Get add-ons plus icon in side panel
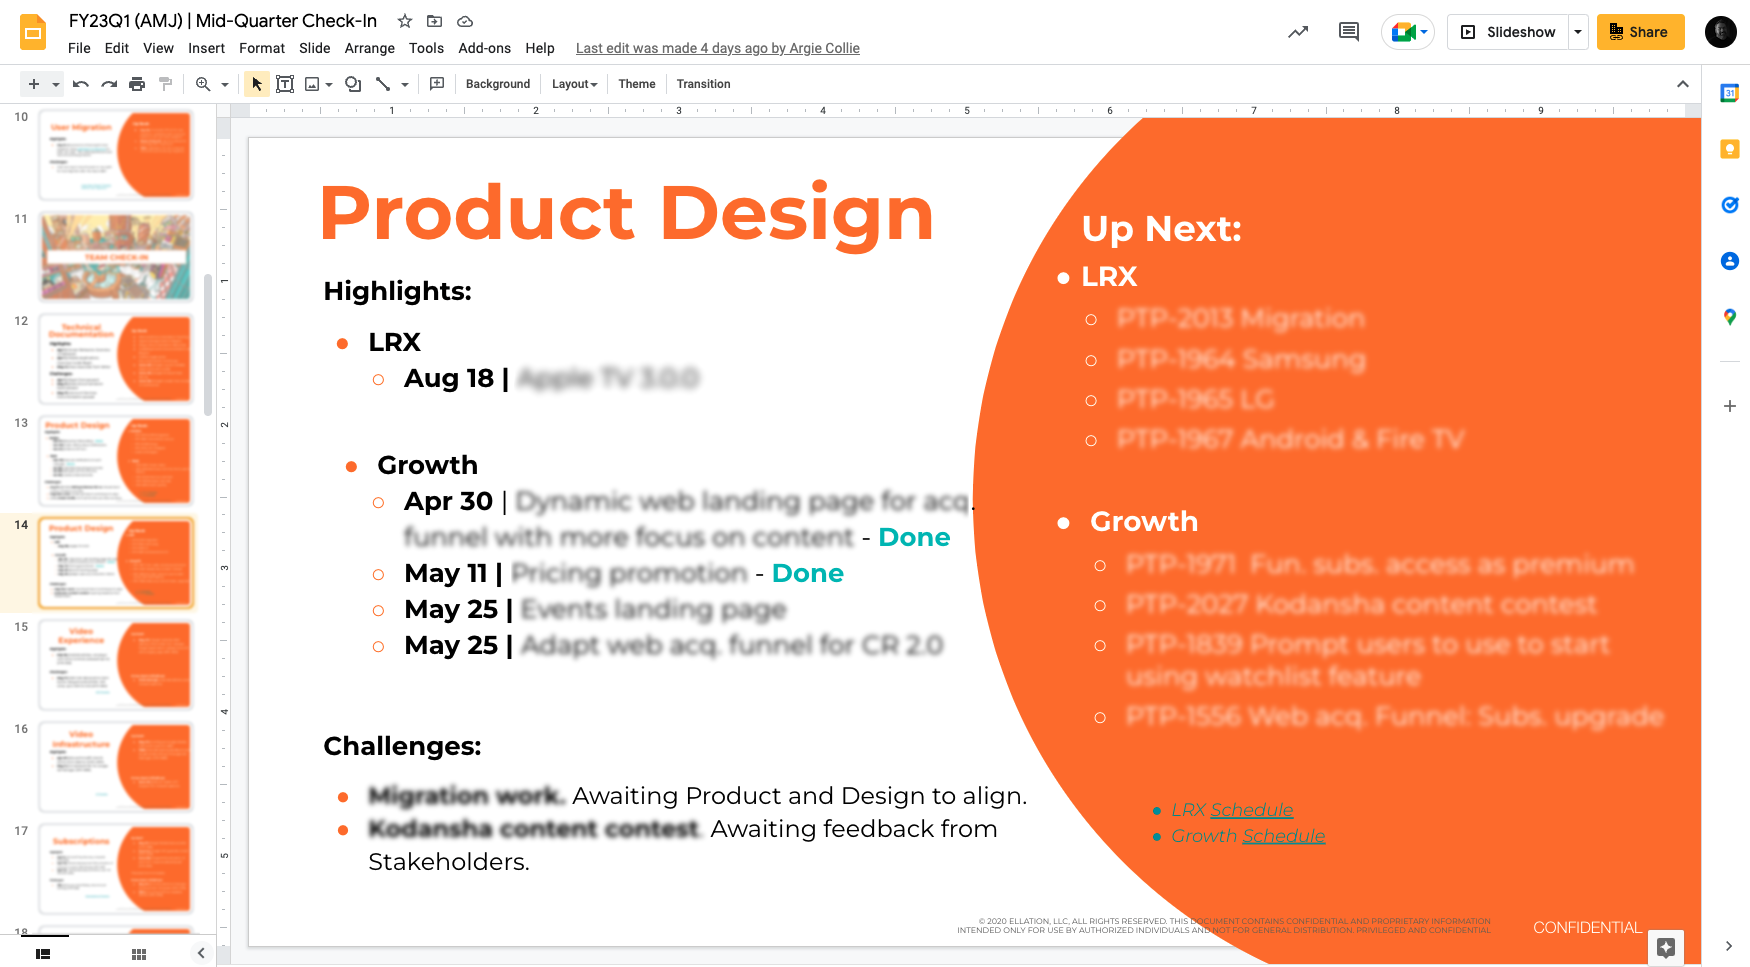This screenshot has width=1750, height=967. pyautogui.click(x=1729, y=406)
